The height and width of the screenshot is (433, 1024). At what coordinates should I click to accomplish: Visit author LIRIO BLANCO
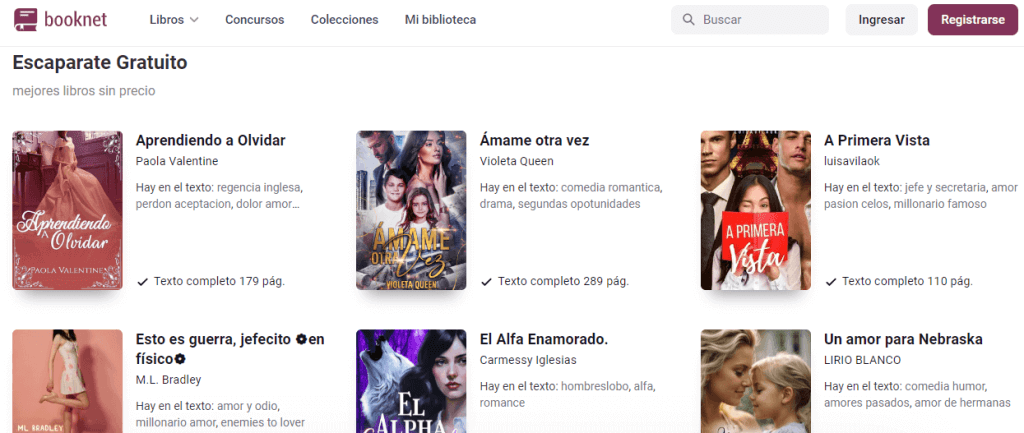[x=862, y=361]
